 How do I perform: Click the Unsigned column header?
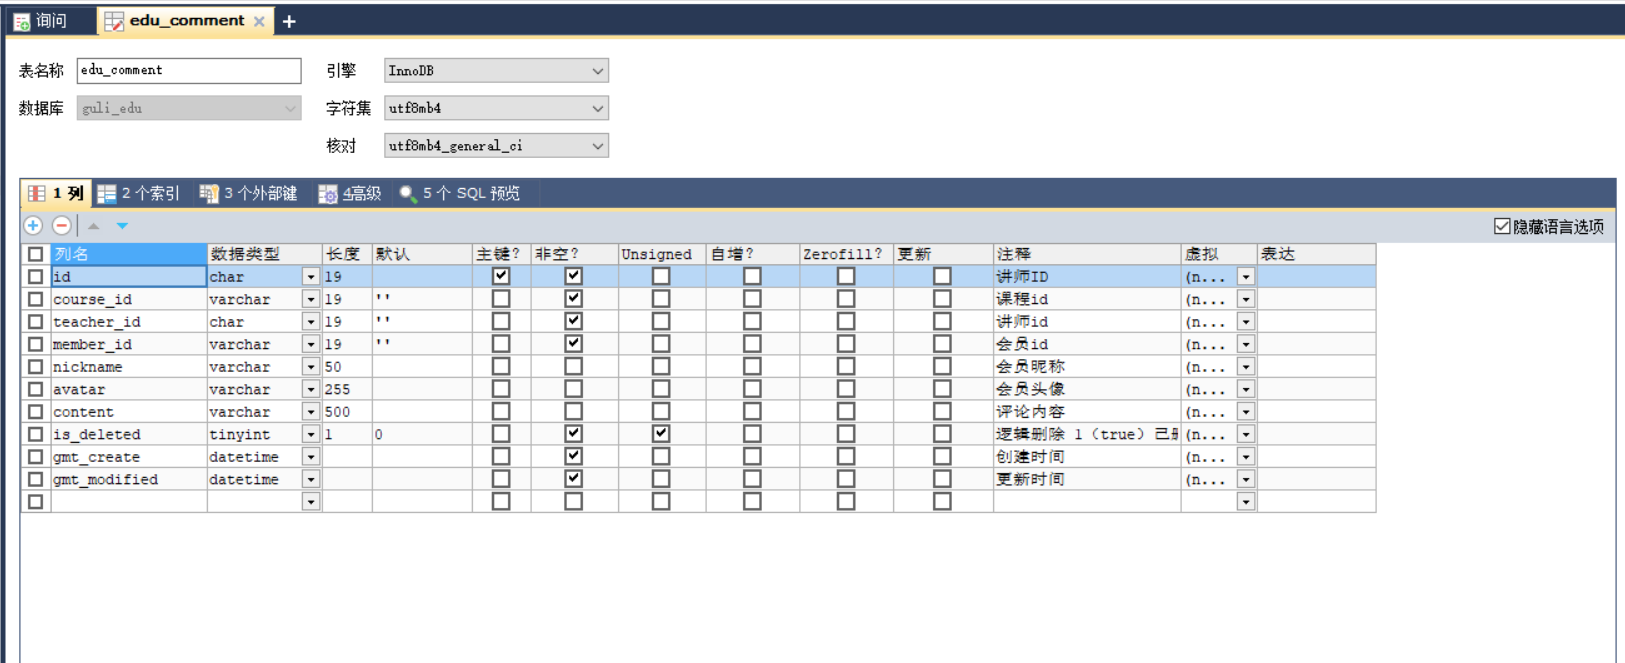pos(662,254)
